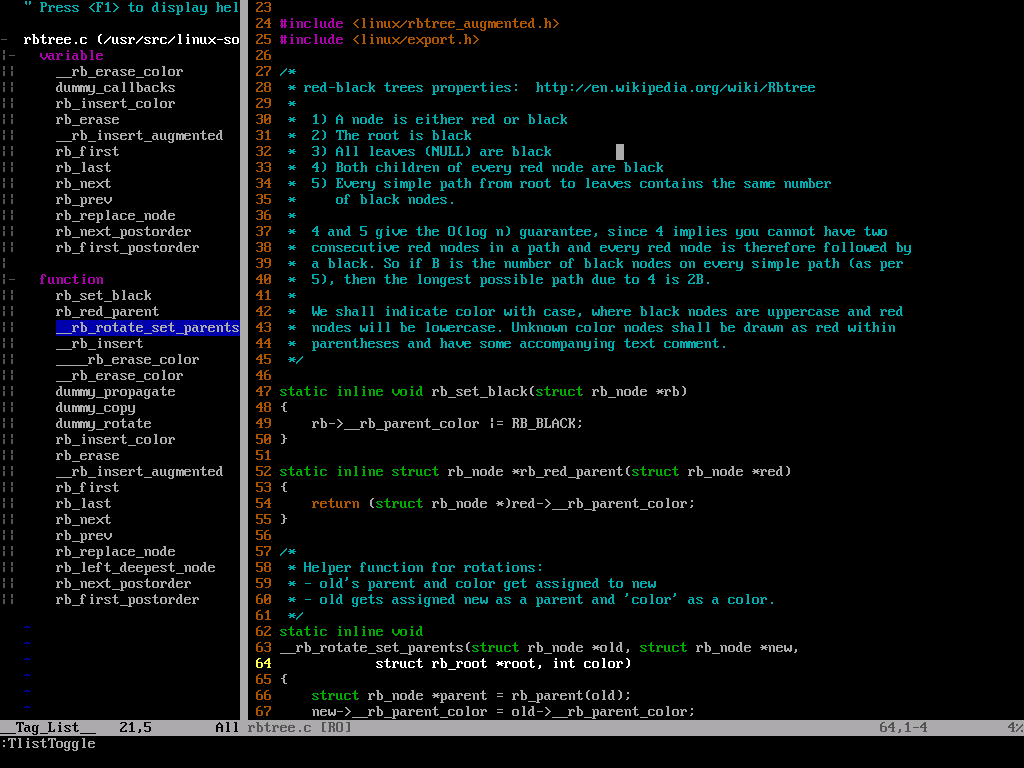Select rb_prev under the variable heading
The width and height of the screenshot is (1024, 768).
point(84,200)
